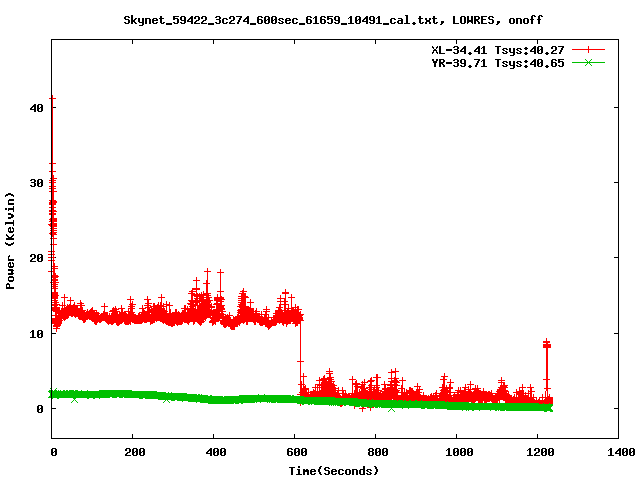This screenshot has width=640, height=480.
Task: Select legend entry YR-39.71 Tsys:40.65
Action: [x=498, y=63]
